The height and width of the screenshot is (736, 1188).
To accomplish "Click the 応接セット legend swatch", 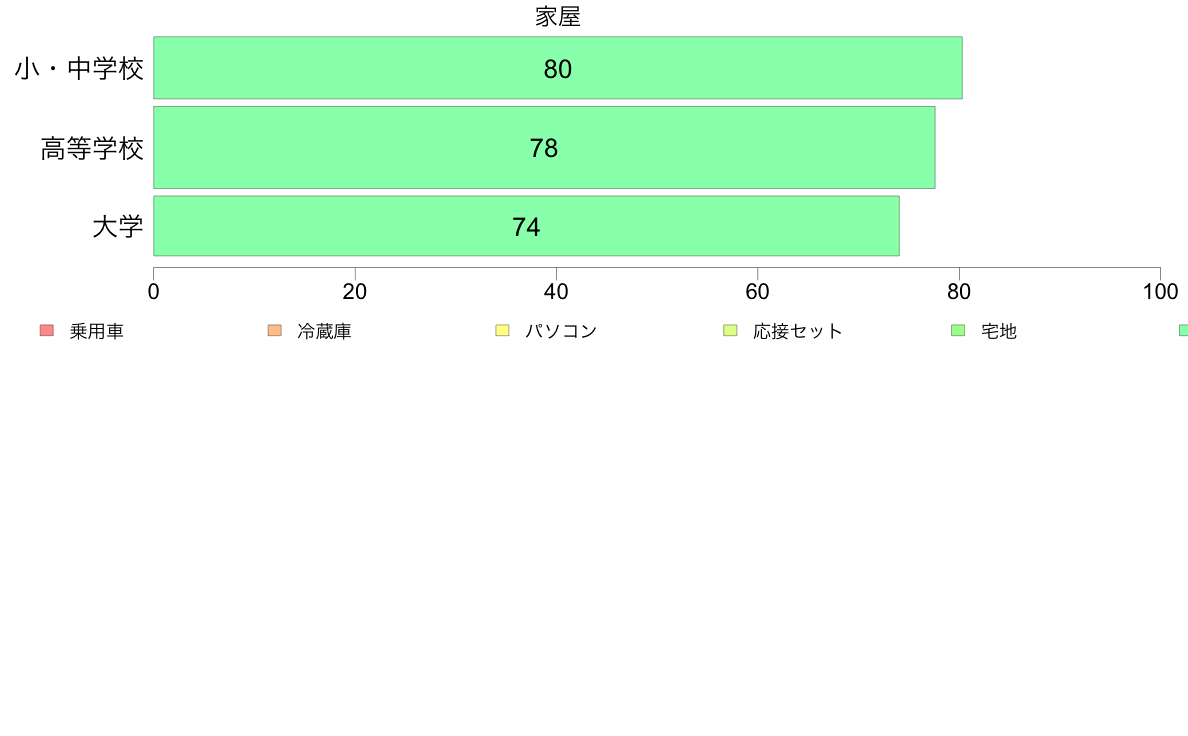I will (x=730, y=330).
